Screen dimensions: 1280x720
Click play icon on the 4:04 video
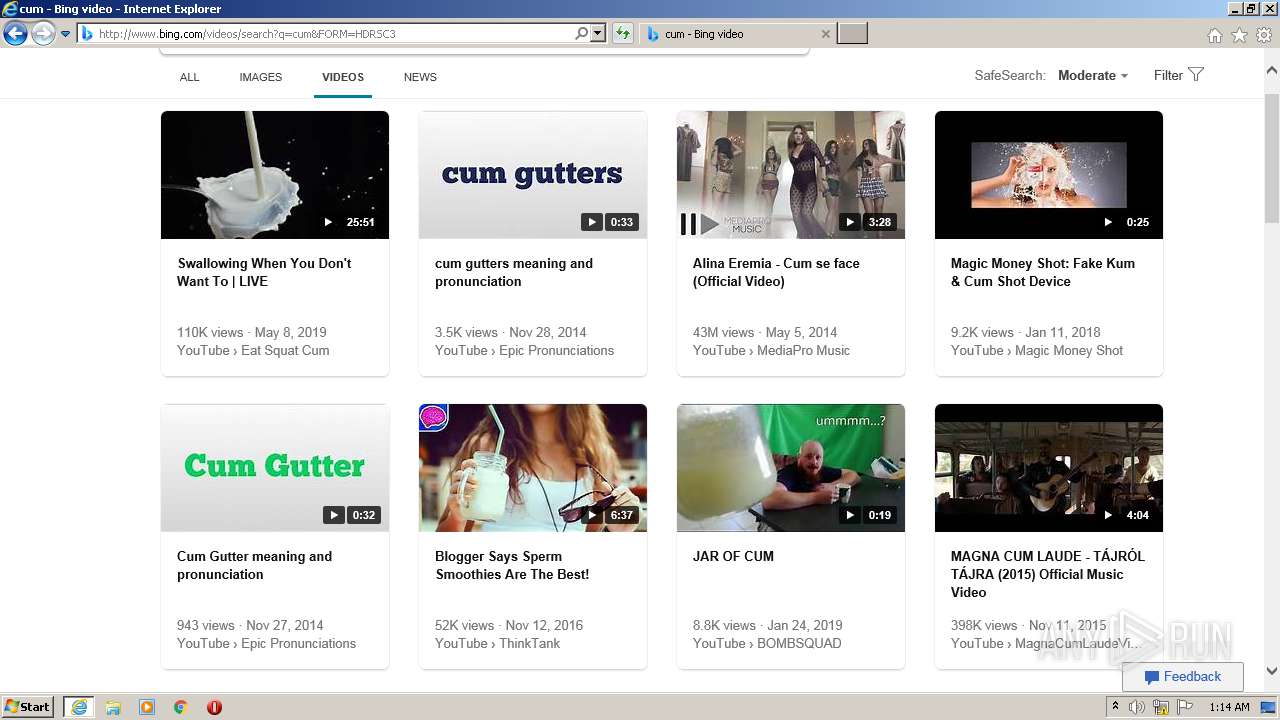coord(1108,515)
